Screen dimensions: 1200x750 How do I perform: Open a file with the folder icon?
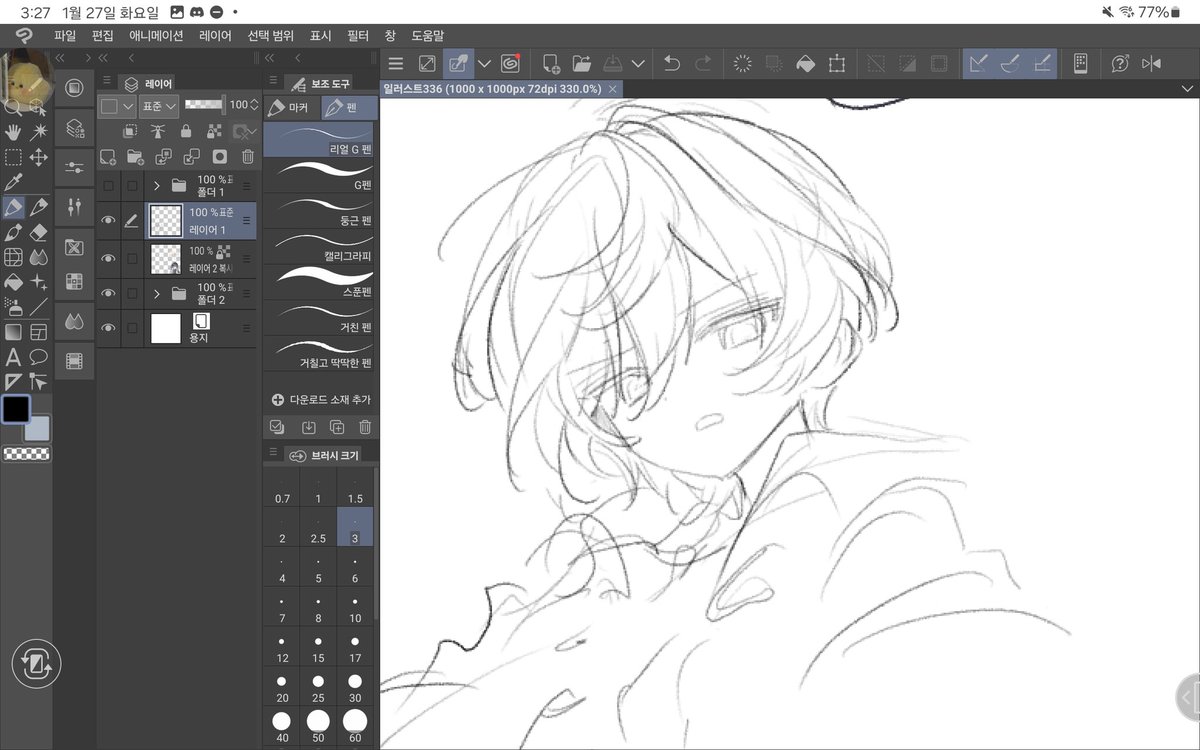[x=581, y=63]
